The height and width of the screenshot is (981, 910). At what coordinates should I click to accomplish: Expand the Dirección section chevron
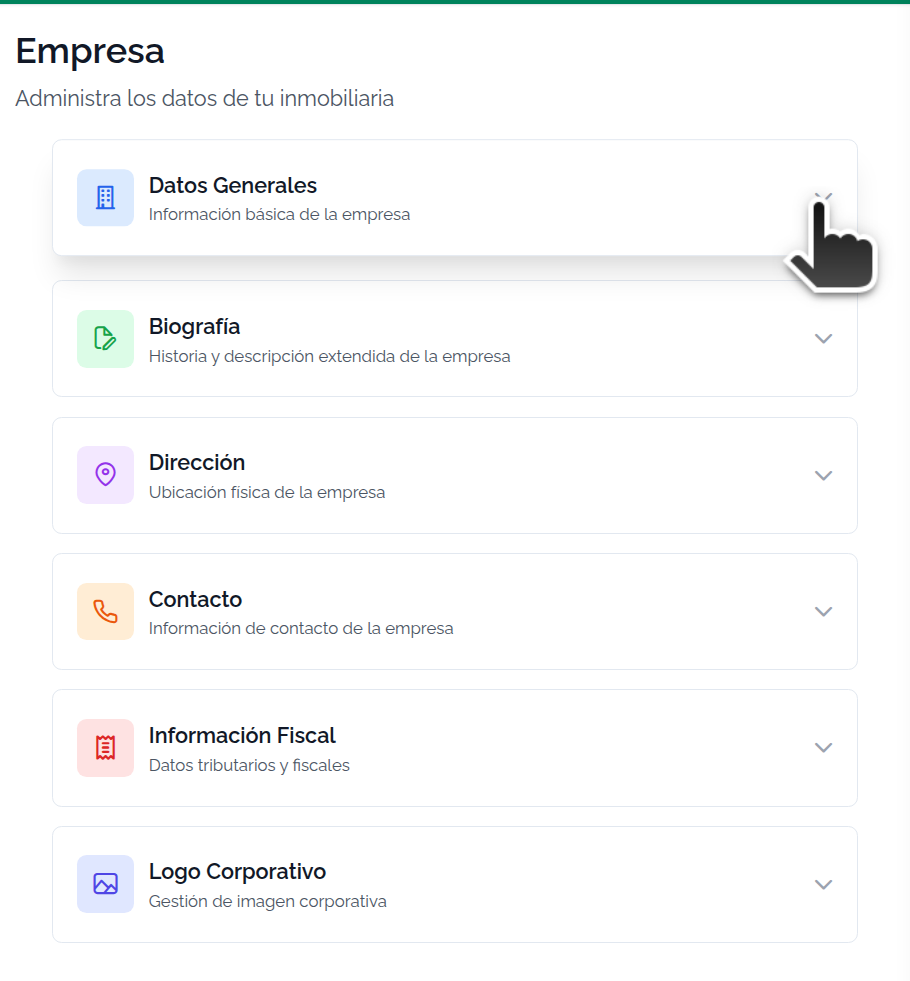click(x=823, y=475)
